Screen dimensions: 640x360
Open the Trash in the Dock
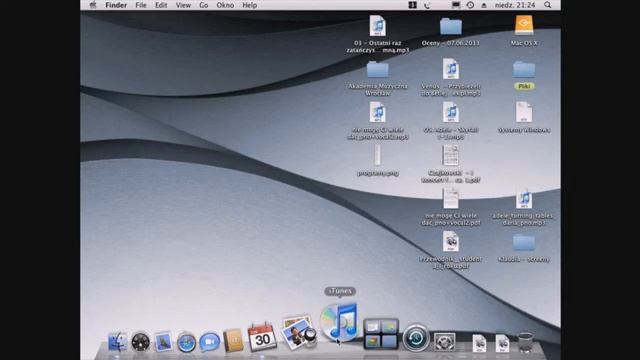click(525, 342)
